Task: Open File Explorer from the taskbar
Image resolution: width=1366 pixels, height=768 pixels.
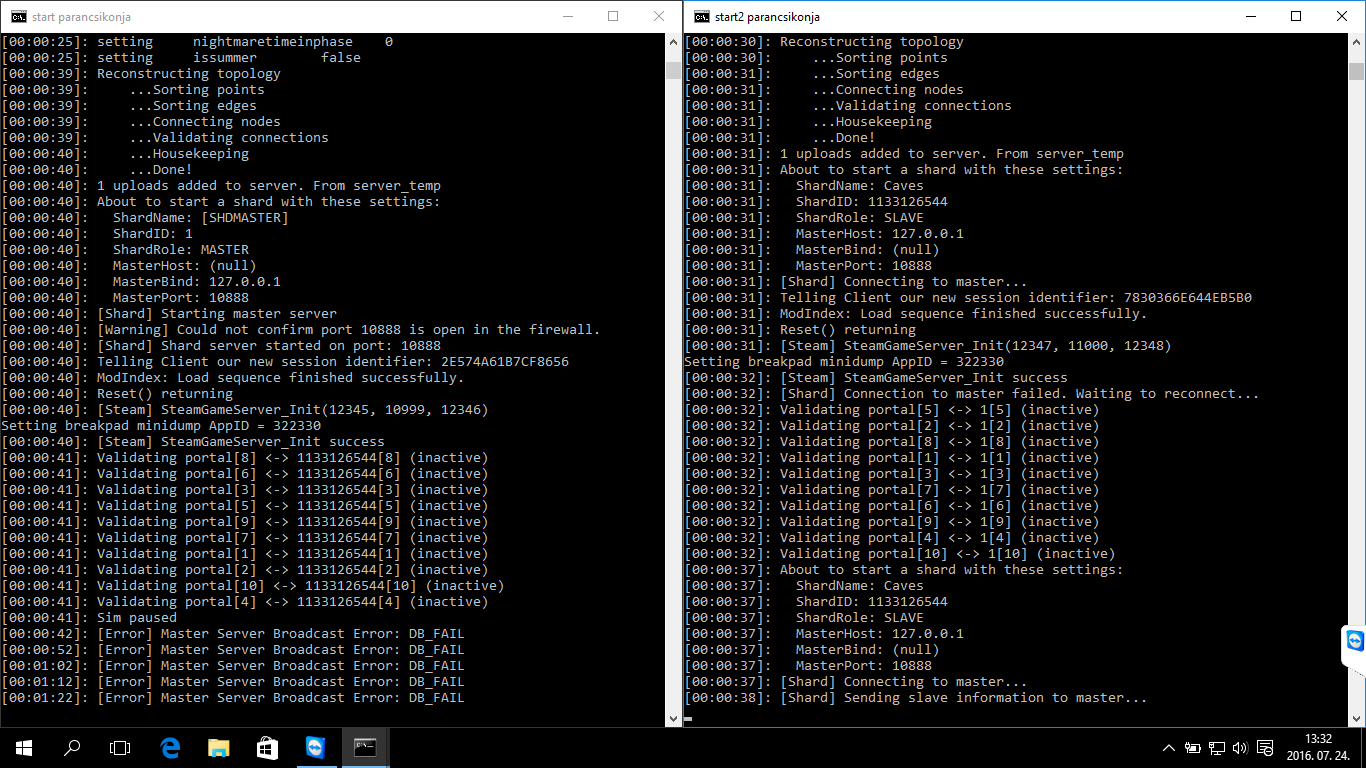Action: 218,747
